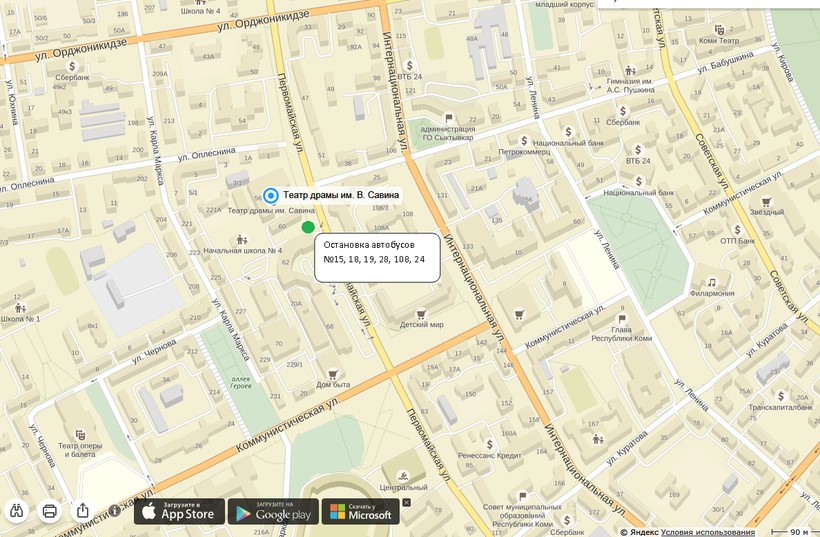Click the администрация ГО Сыктывкар flag icon
Image resolution: width=820 pixels, height=537 pixels.
click(447, 118)
